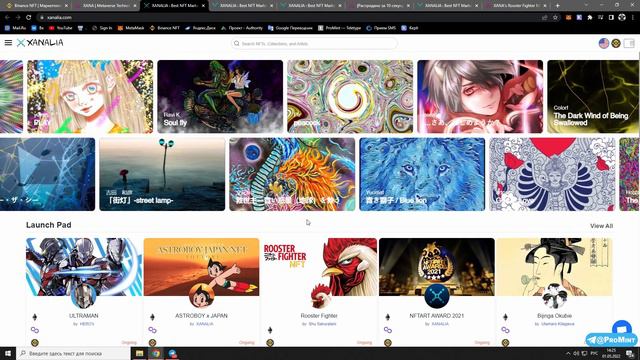640x360 pixels.
Task: Click View All next to Launch Pad
Action: [601, 226]
